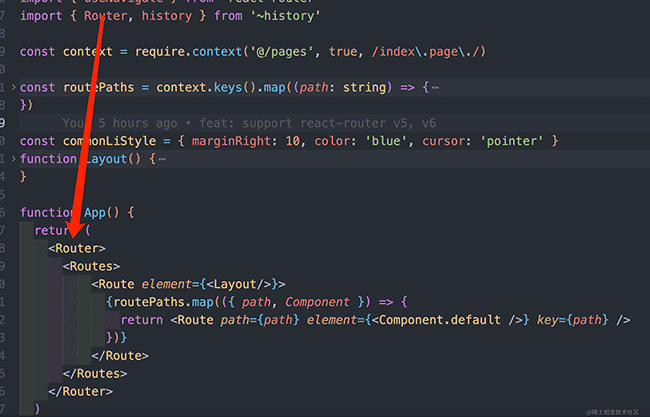Click routePaths.map in JSX
The height and width of the screenshot is (417, 650).
pyautogui.click(x=163, y=302)
